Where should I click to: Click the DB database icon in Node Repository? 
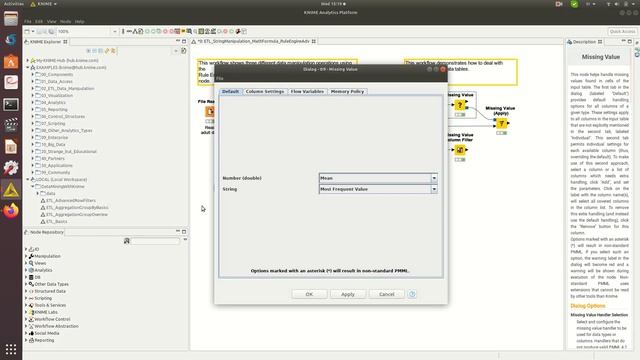[x=31, y=277]
